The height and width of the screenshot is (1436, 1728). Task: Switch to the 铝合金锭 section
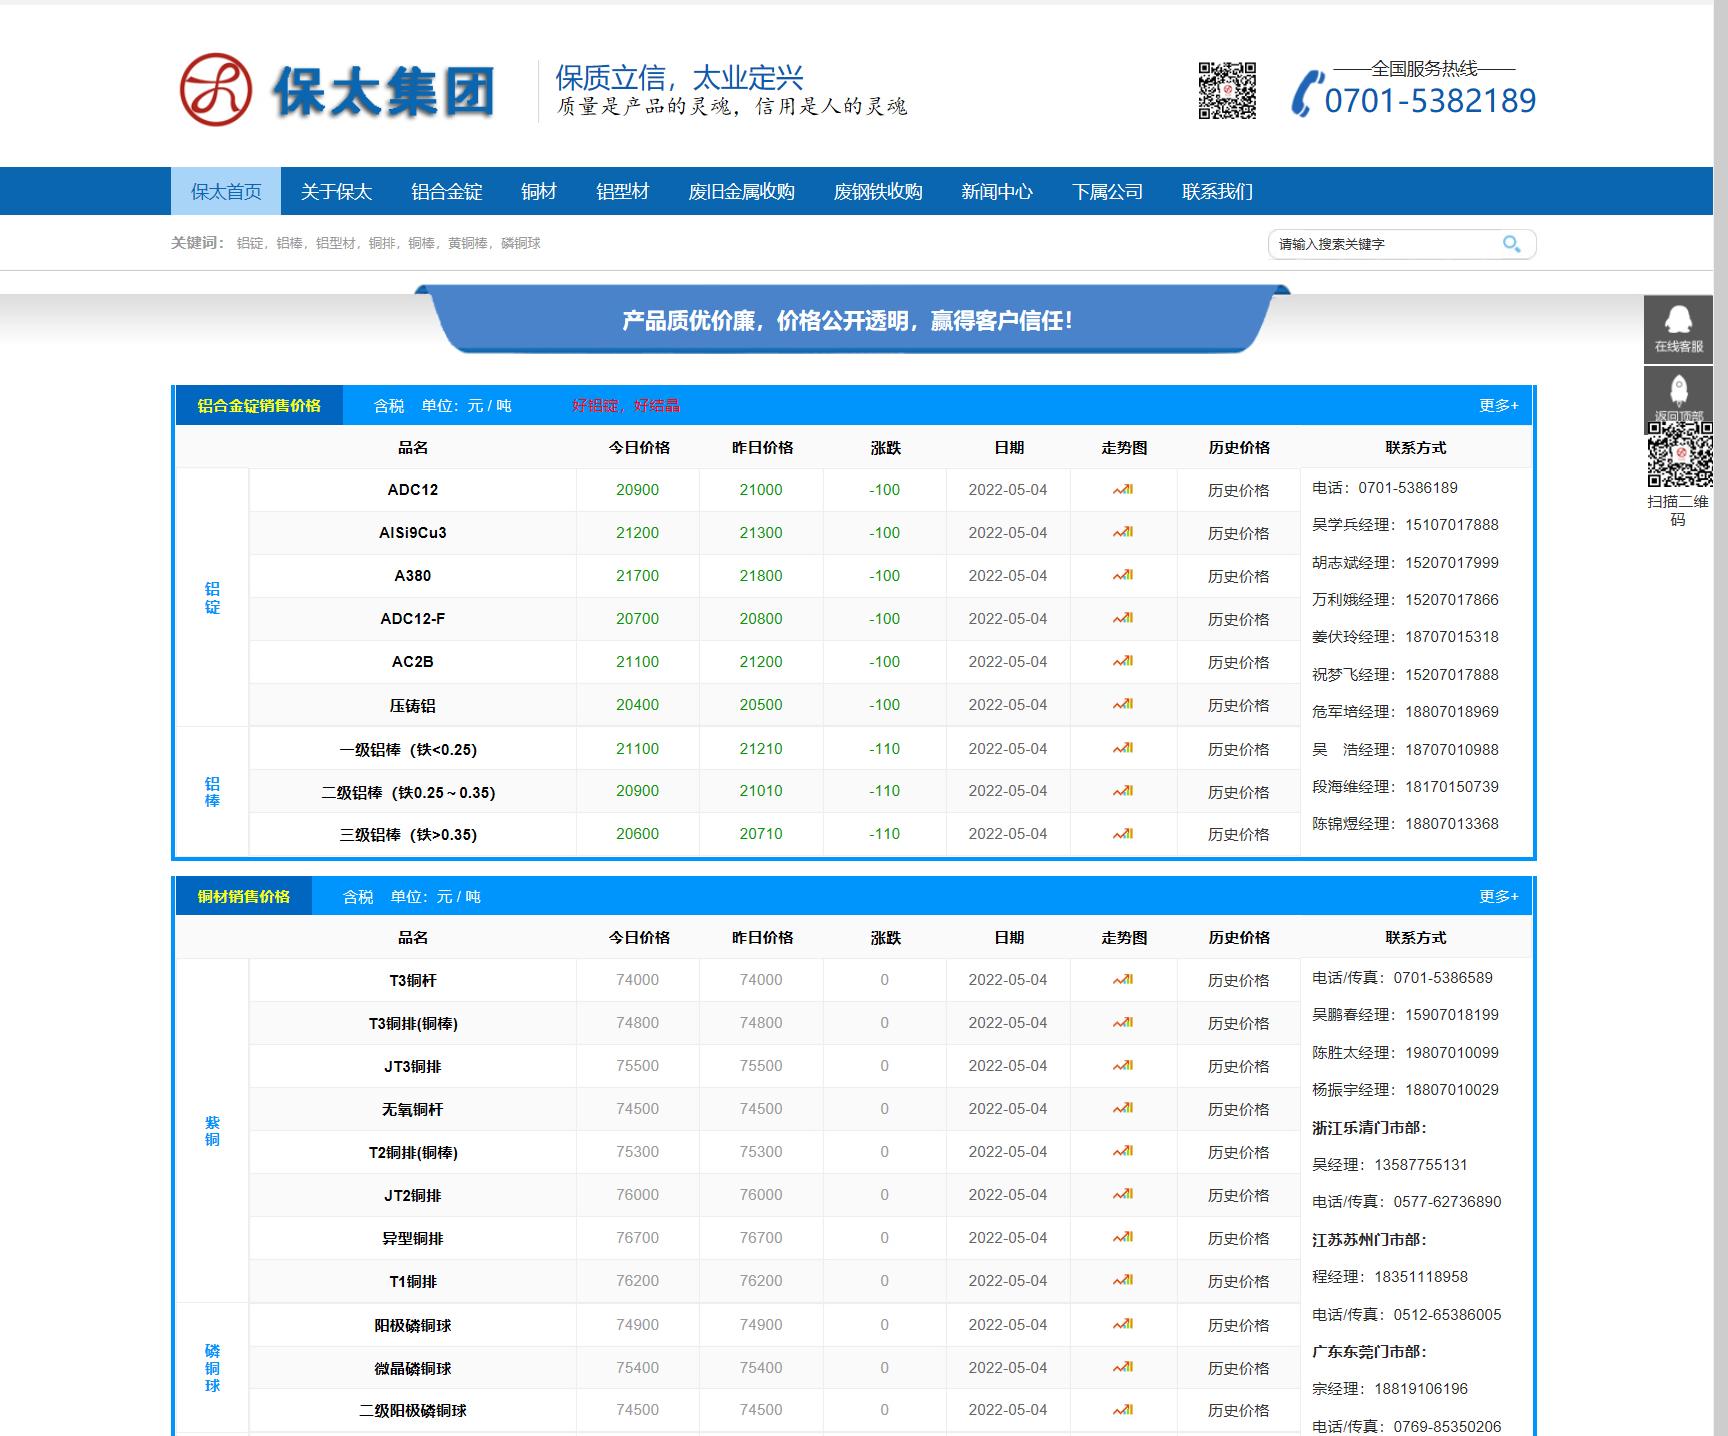(447, 192)
